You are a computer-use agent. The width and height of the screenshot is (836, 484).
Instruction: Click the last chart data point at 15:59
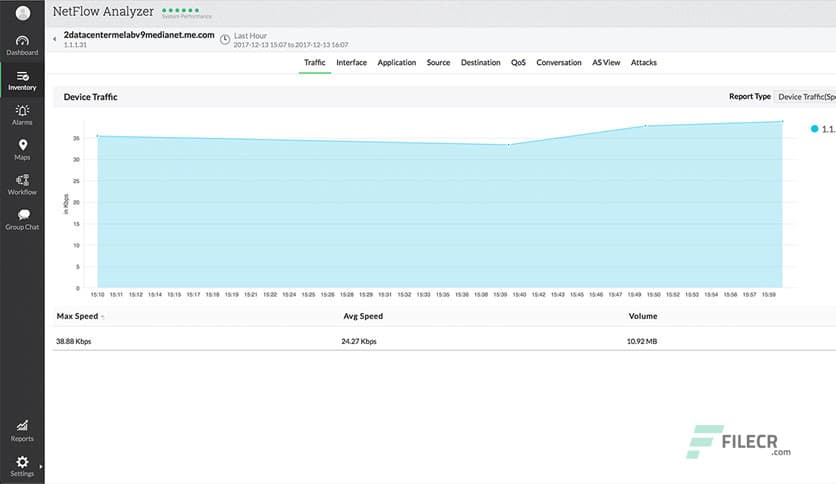point(782,122)
